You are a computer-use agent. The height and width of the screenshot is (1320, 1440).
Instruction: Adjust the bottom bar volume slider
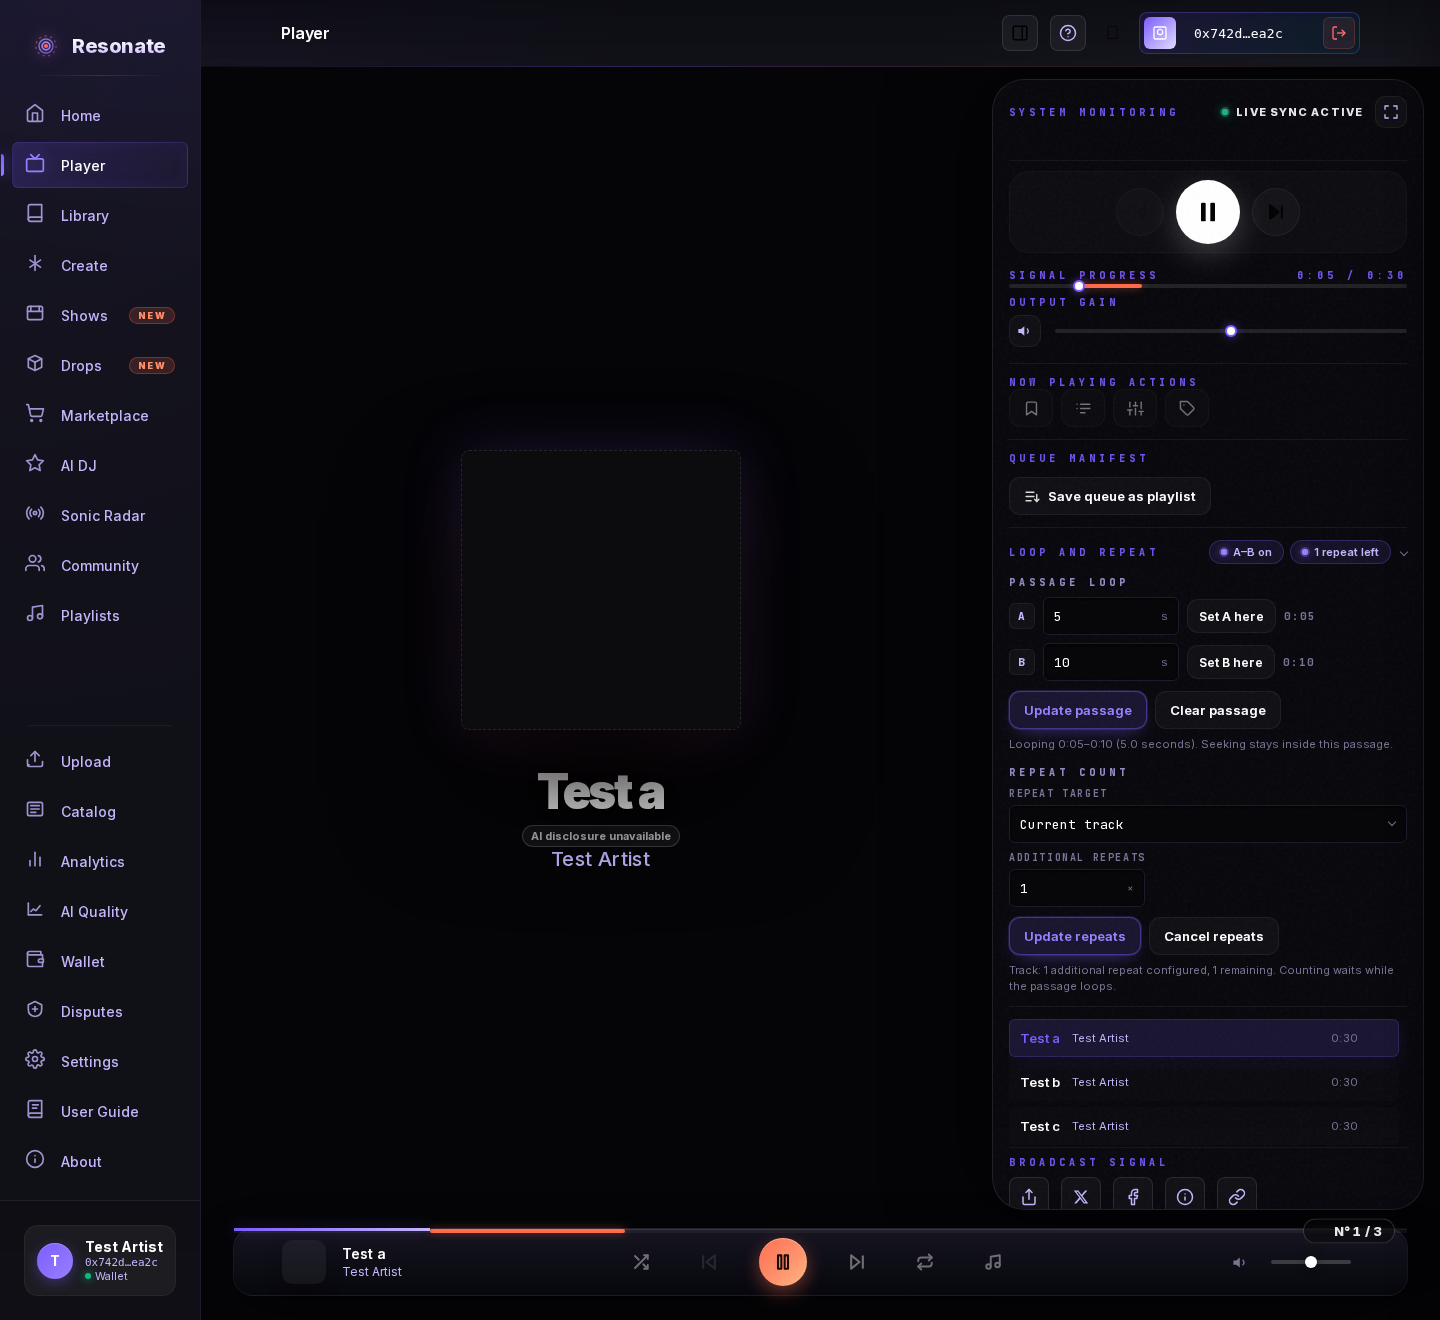(1311, 1262)
